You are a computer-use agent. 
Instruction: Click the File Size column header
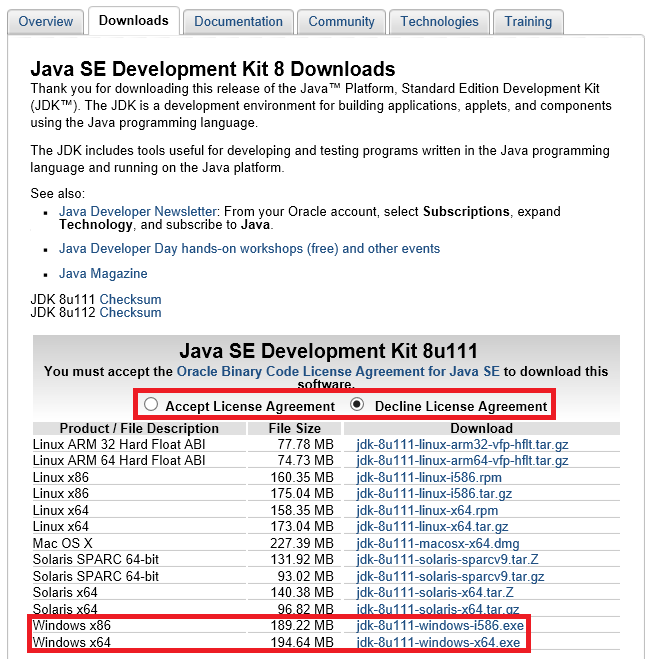pos(295,428)
